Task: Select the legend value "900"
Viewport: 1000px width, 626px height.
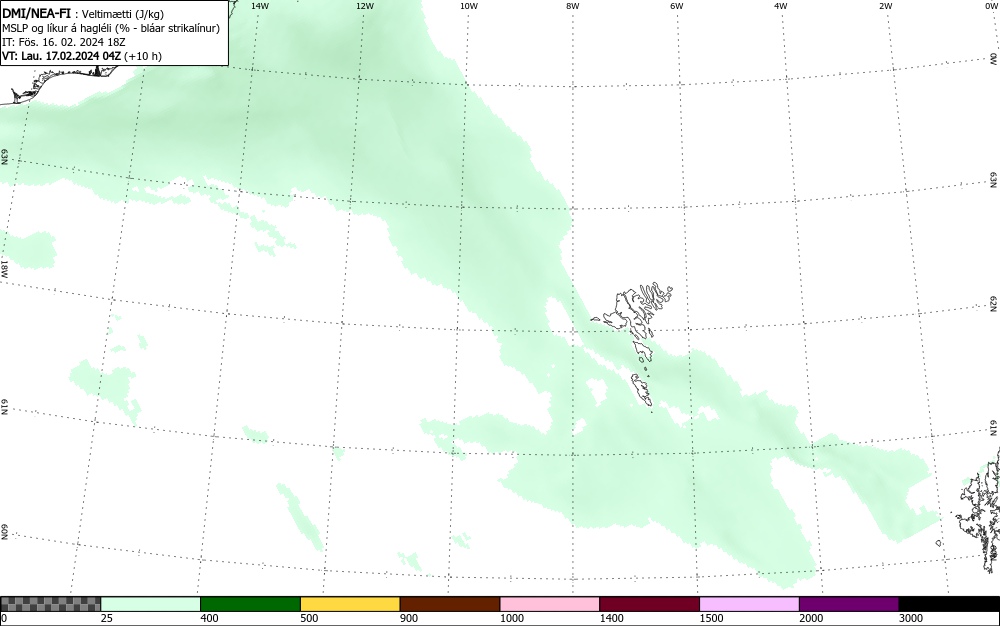Action: point(409,618)
